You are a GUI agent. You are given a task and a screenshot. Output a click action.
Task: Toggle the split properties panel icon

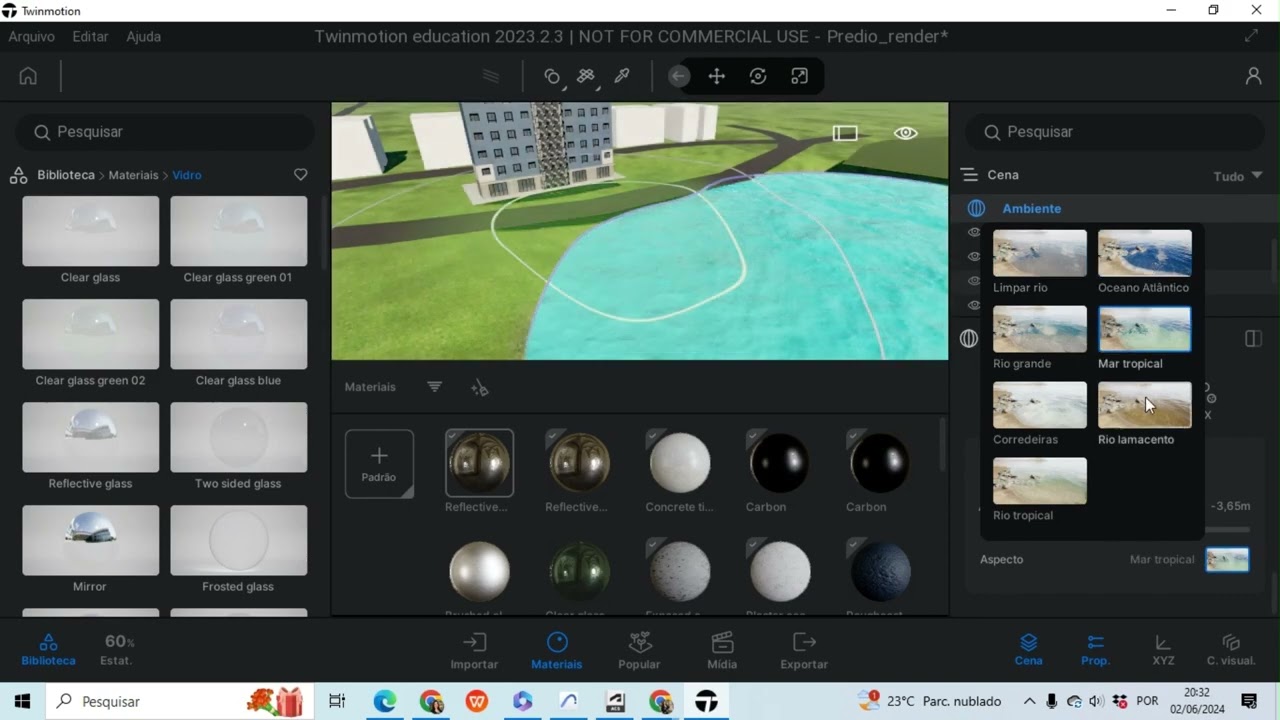1253,339
